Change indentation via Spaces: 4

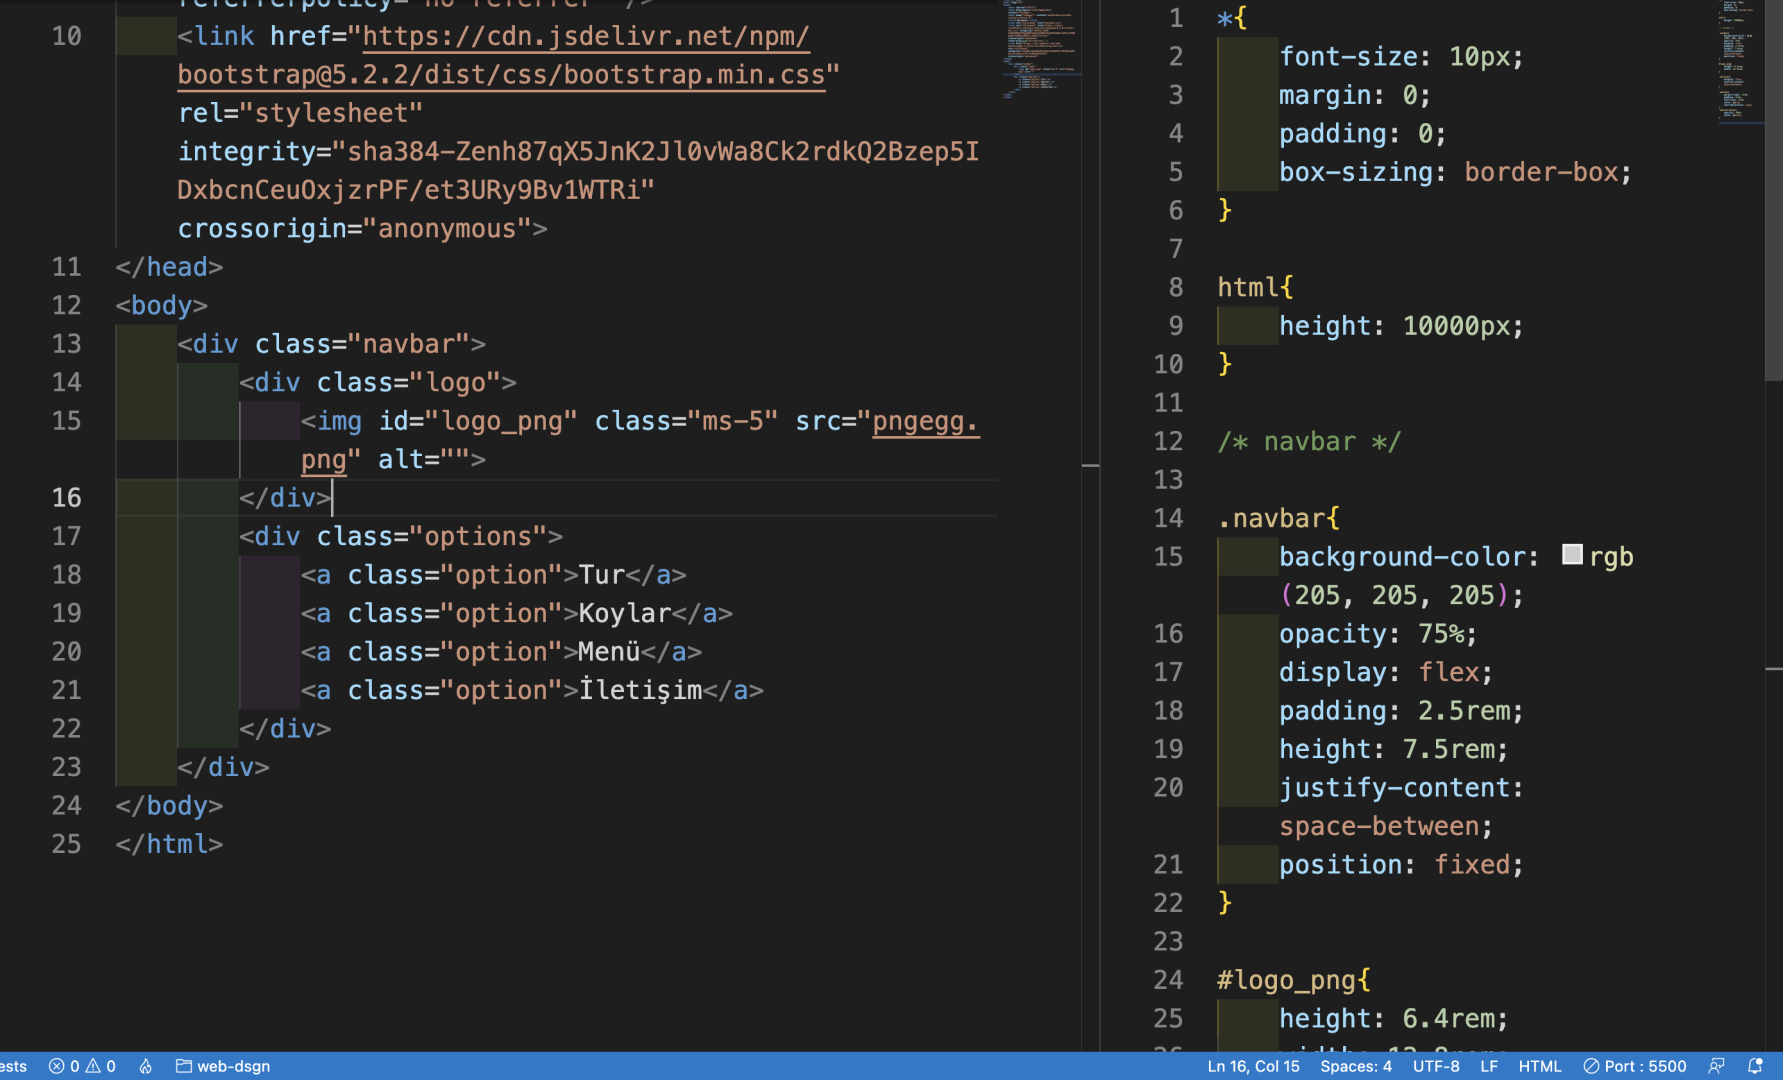click(x=1356, y=1066)
